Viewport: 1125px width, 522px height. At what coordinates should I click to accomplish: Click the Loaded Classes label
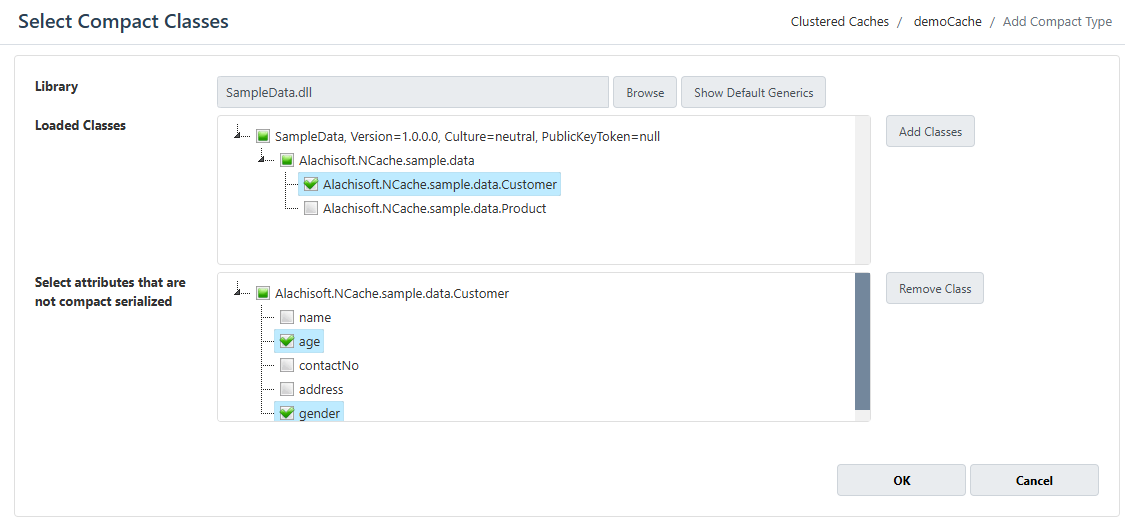click(80, 125)
